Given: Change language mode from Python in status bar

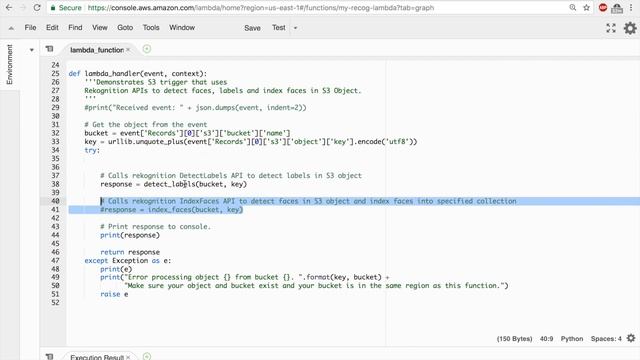Looking at the screenshot, I should point(571,339).
